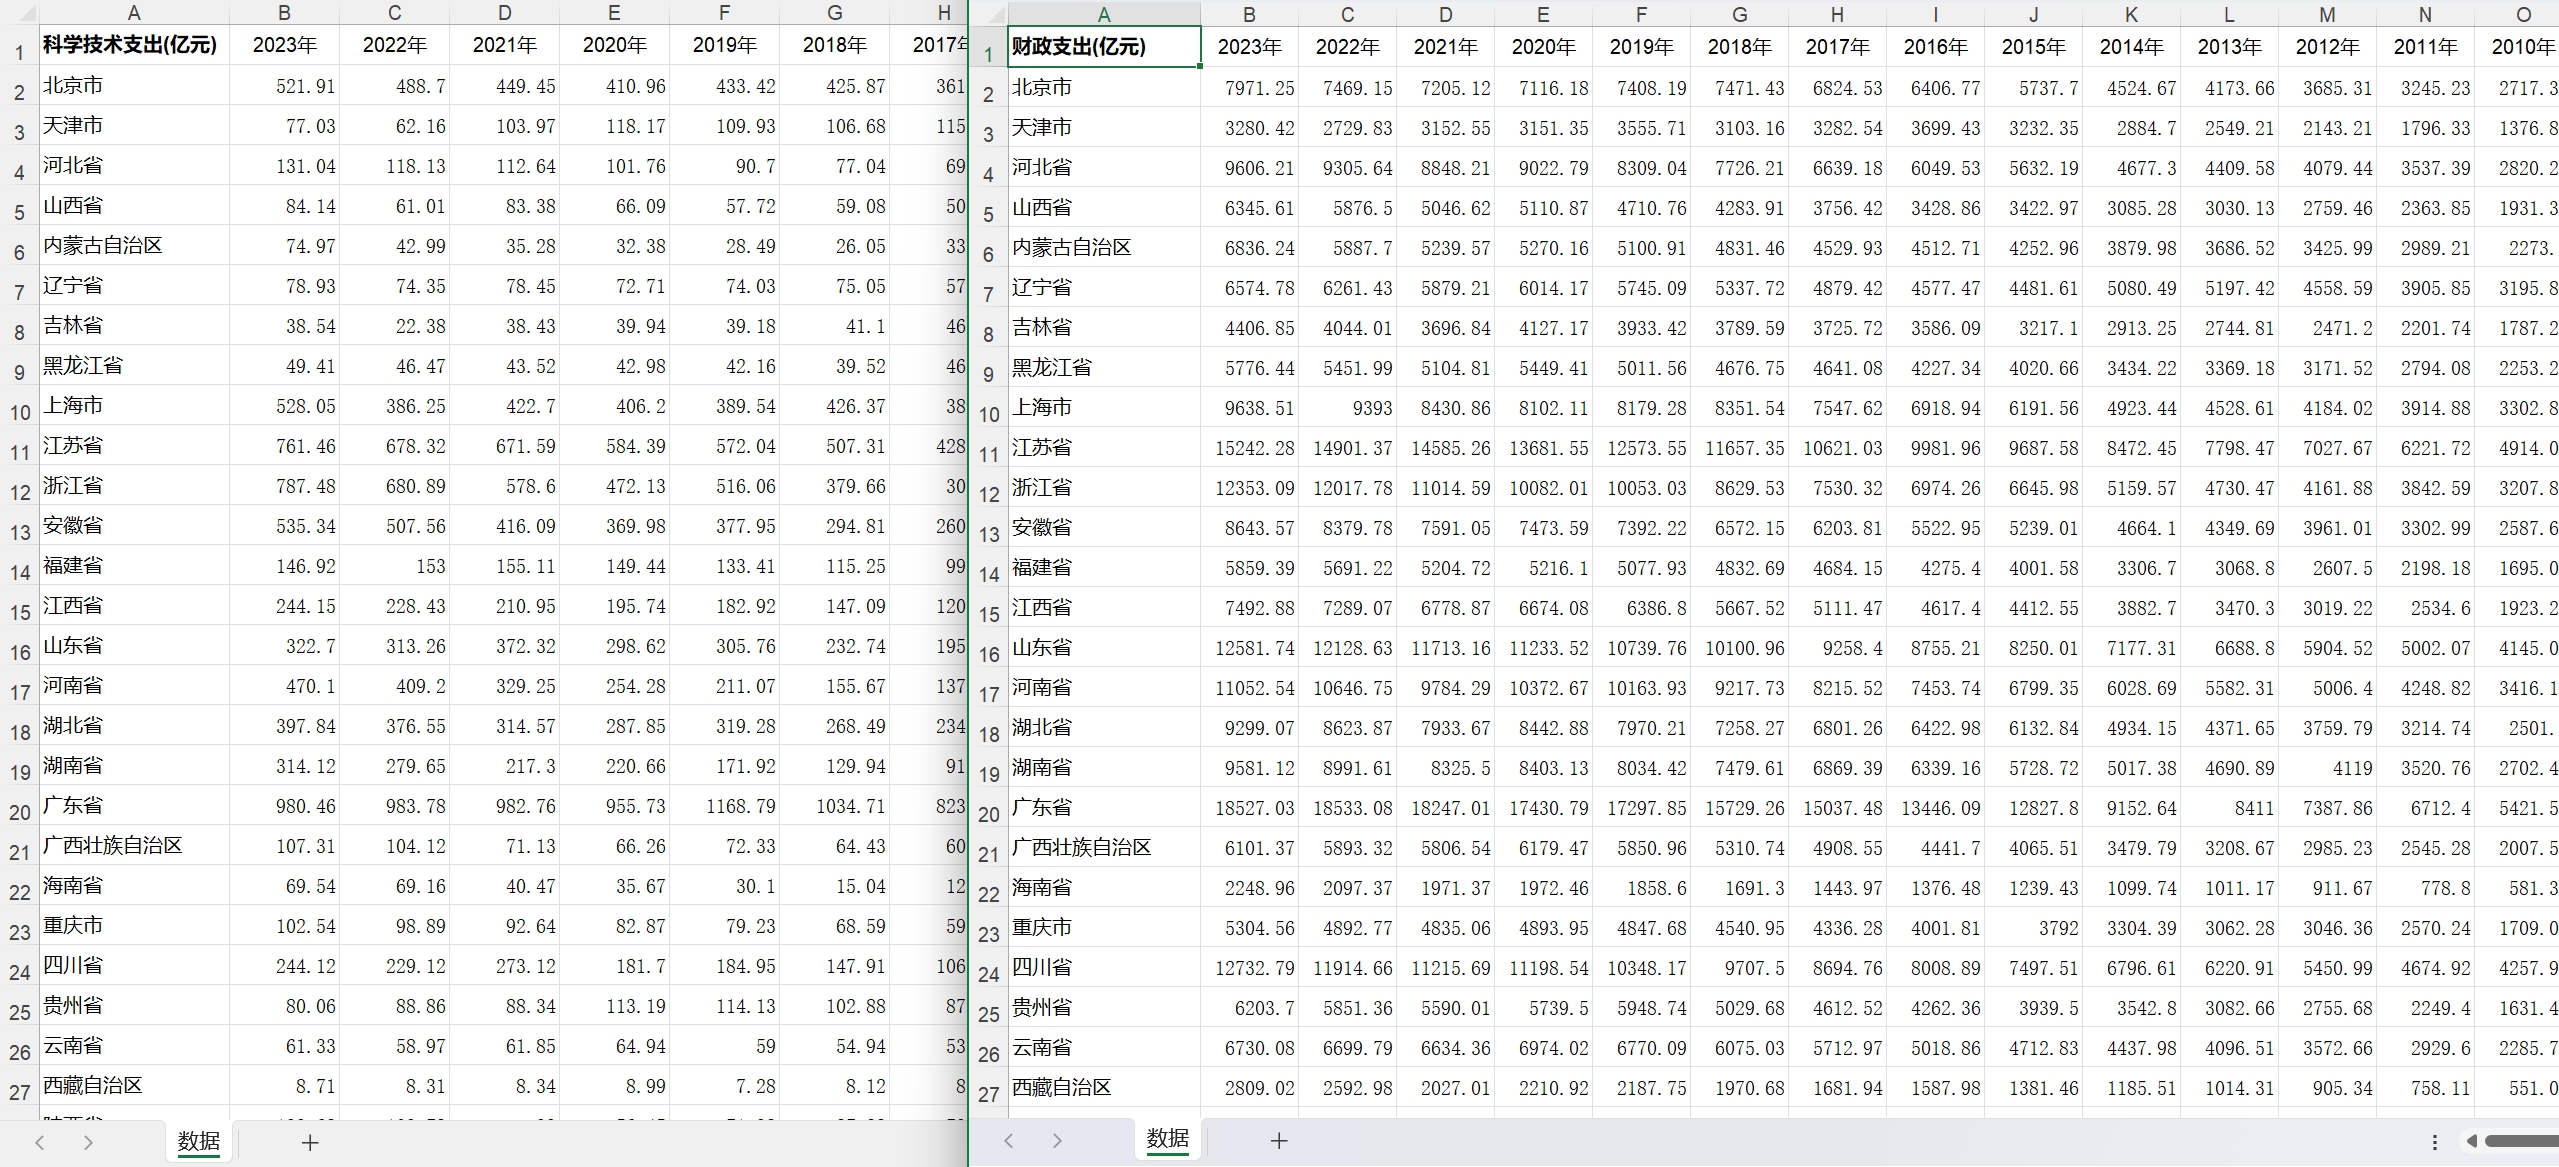Select column A header in left sheet
This screenshot has width=2559, height=1167.
(x=134, y=13)
